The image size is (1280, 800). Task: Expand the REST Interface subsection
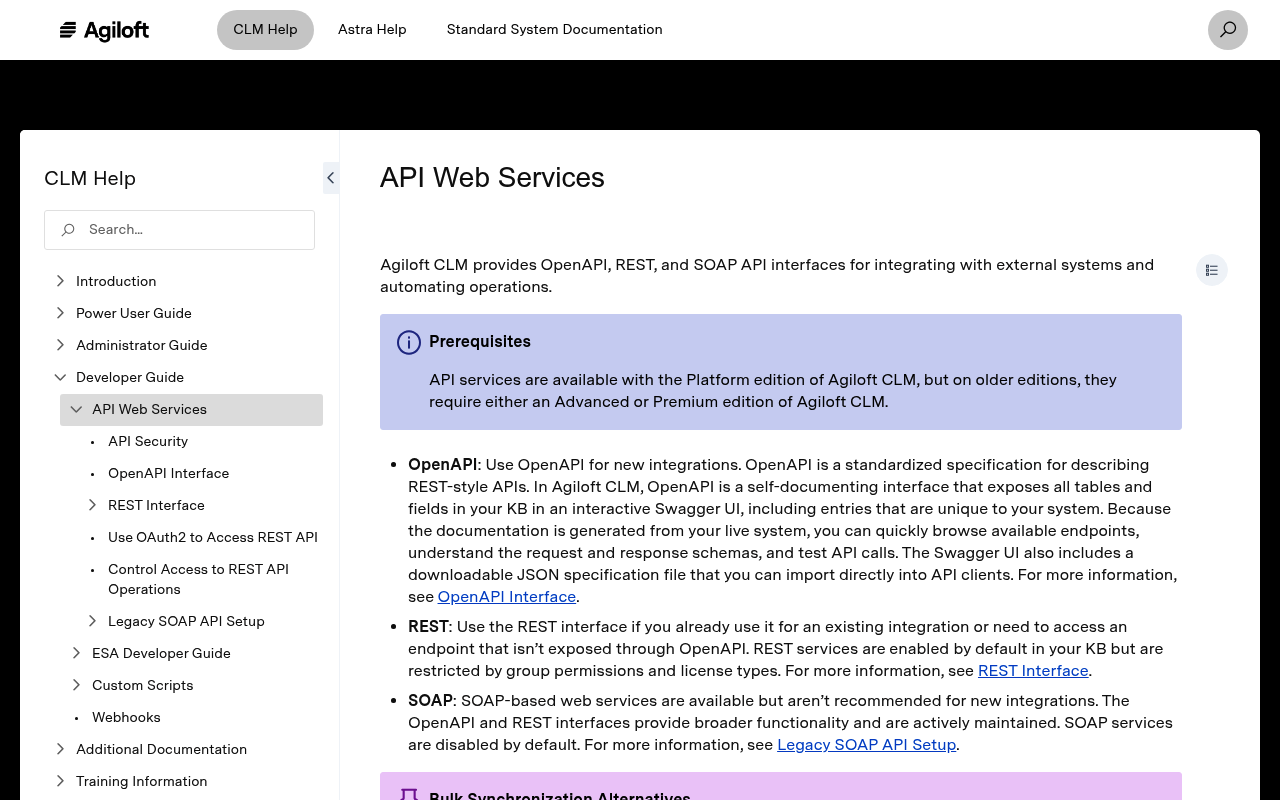(x=92, y=505)
